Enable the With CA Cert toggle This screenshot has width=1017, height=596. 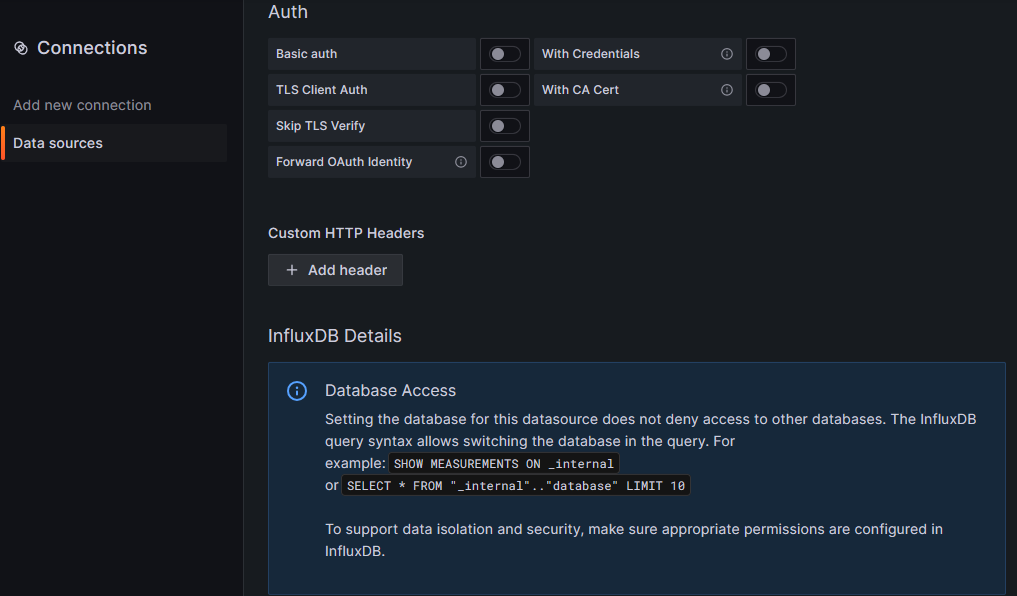coord(771,90)
